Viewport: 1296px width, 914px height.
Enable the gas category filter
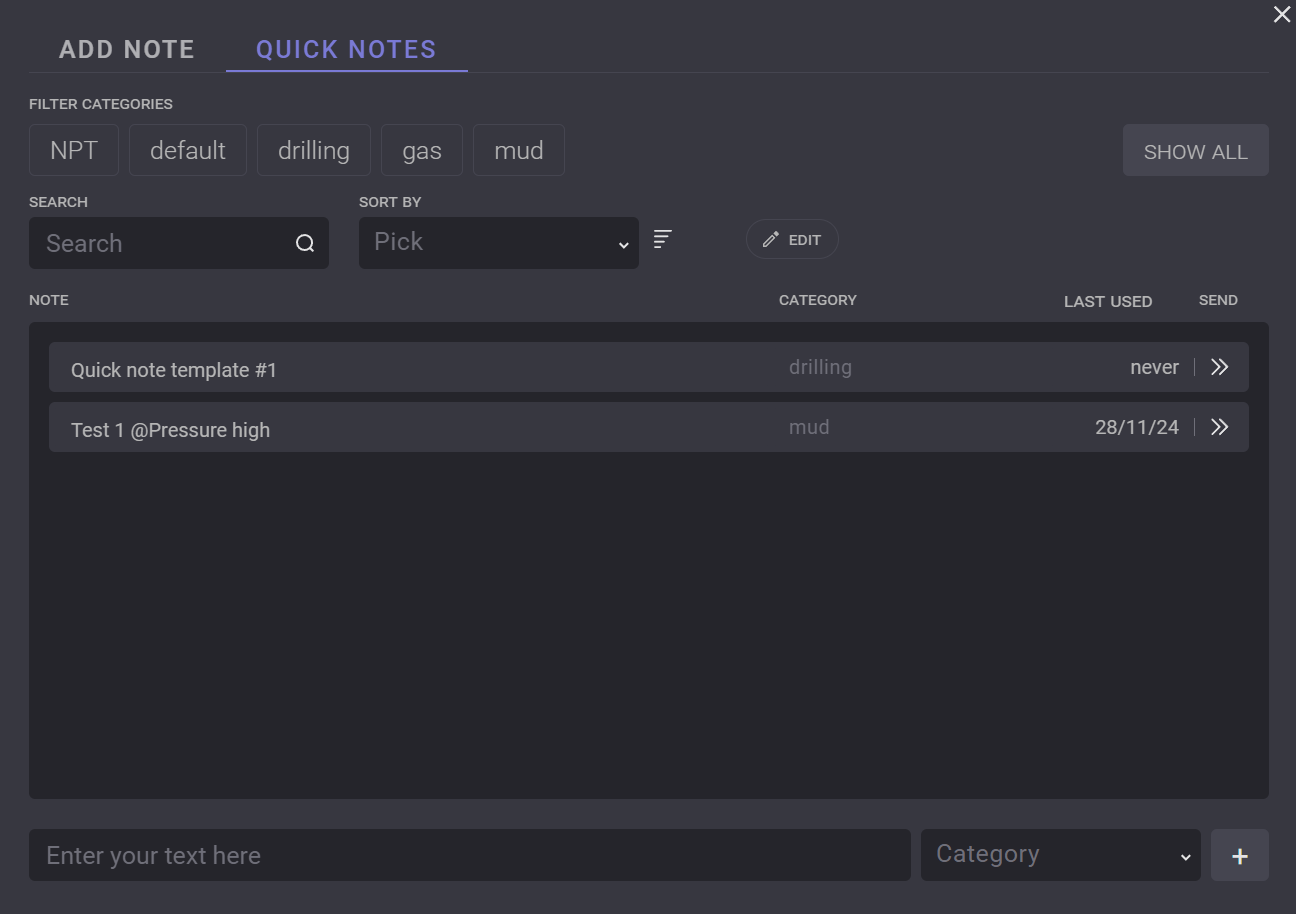[x=422, y=150]
